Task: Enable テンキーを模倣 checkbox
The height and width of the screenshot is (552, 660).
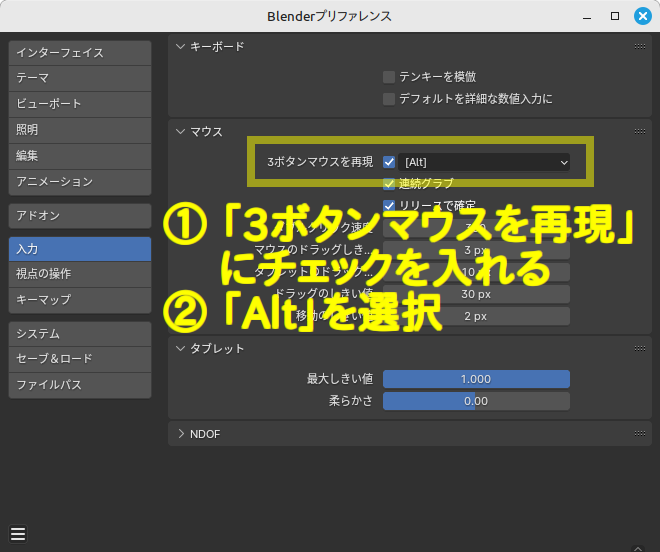Action: point(389,77)
